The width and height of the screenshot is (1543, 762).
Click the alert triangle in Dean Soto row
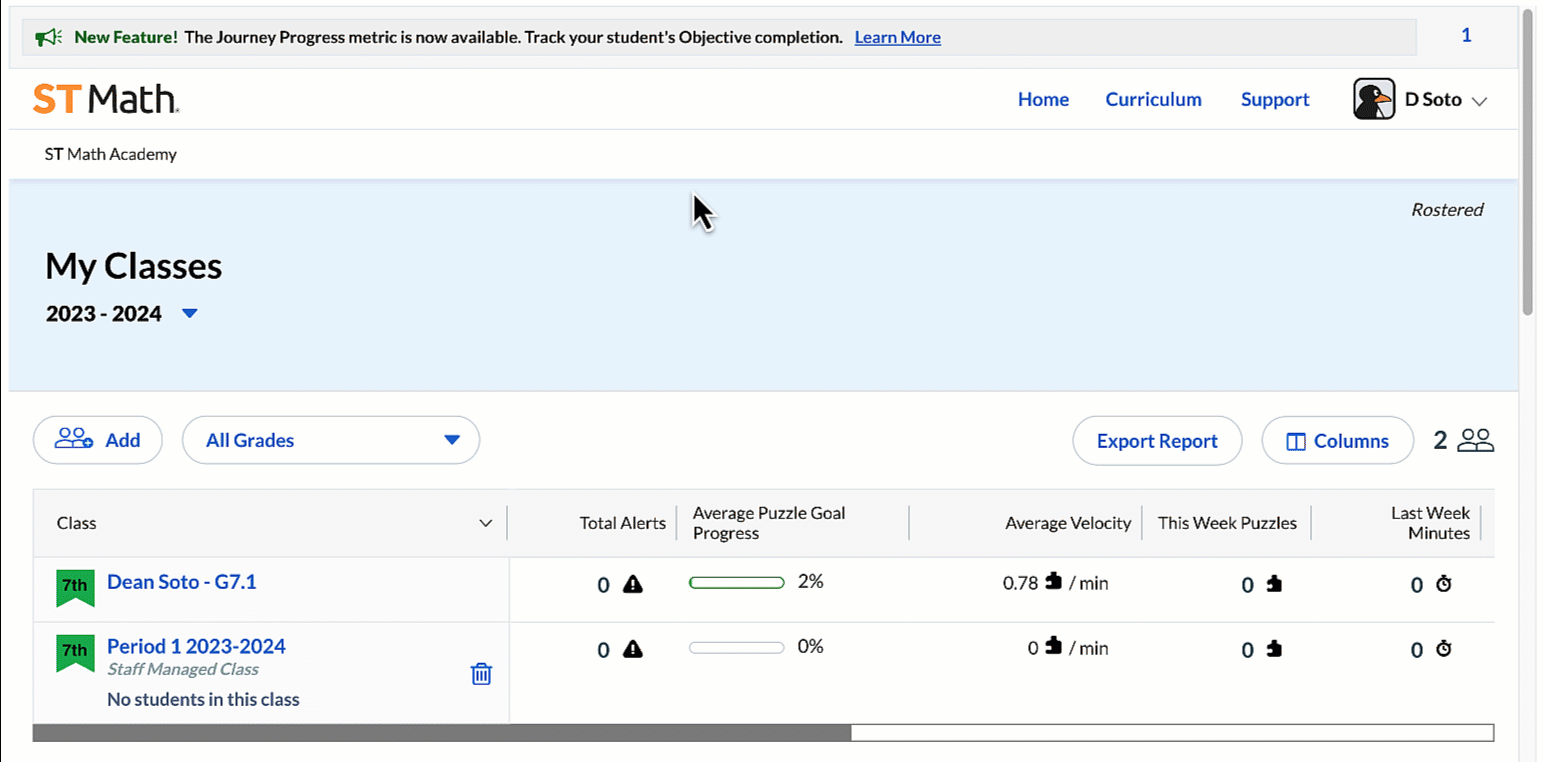click(633, 585)
